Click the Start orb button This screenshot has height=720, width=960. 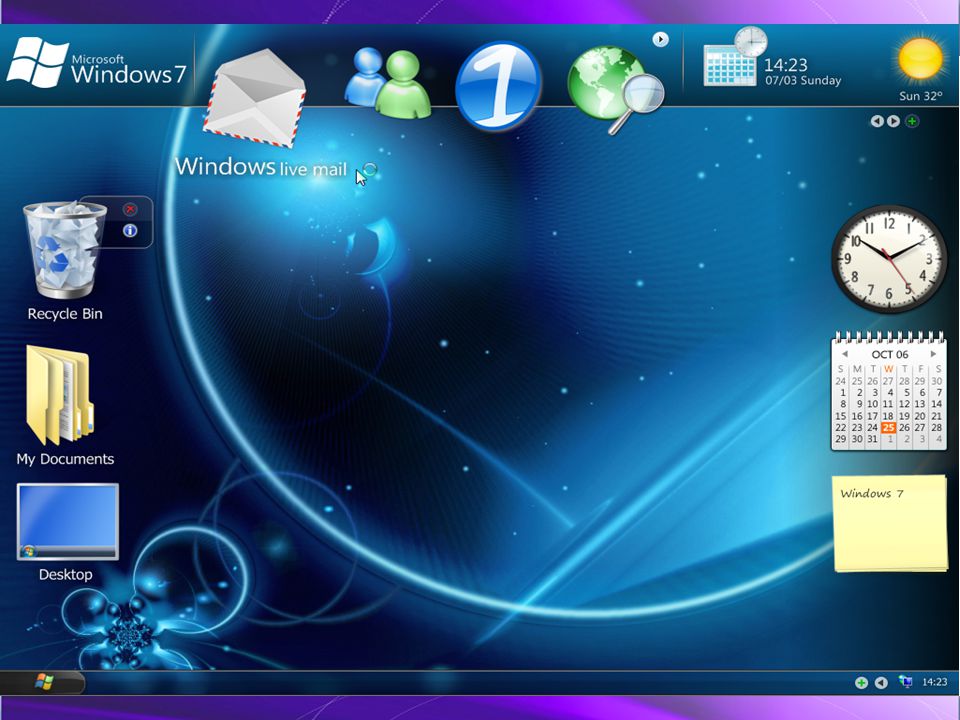pos(44,682)
